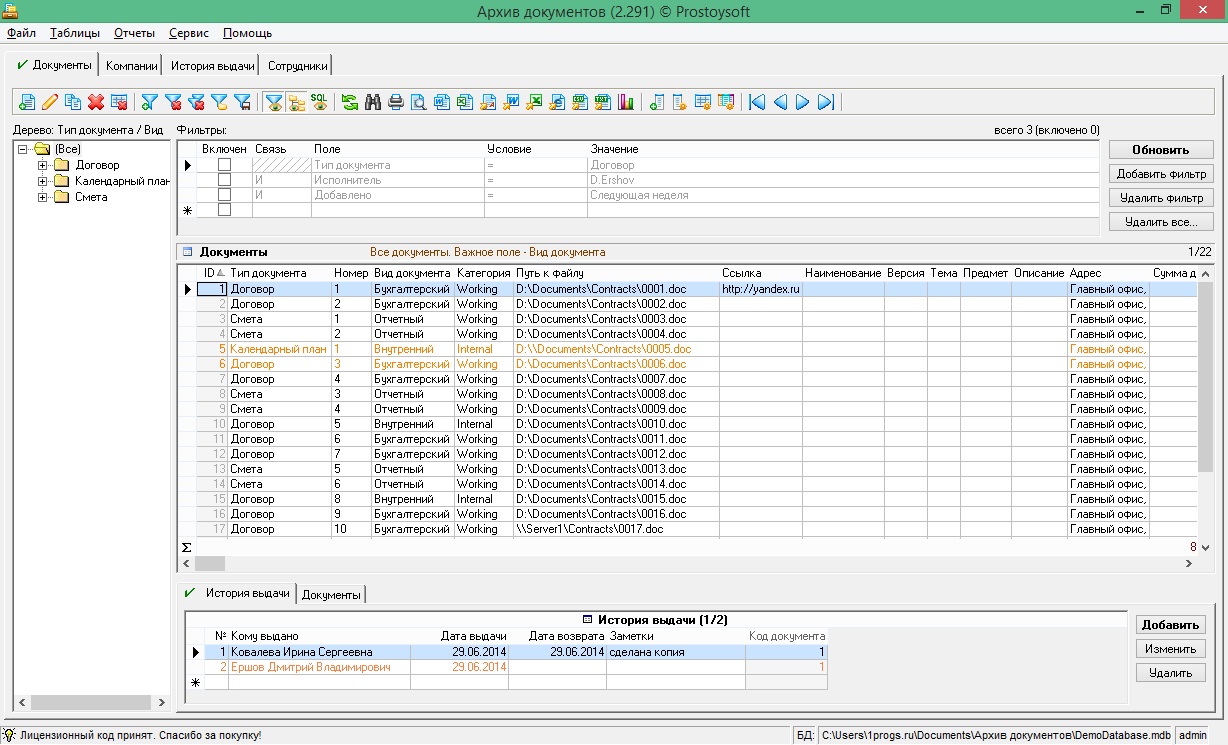Enable the 'Добавлено' filter checkbox

(224, 195)
